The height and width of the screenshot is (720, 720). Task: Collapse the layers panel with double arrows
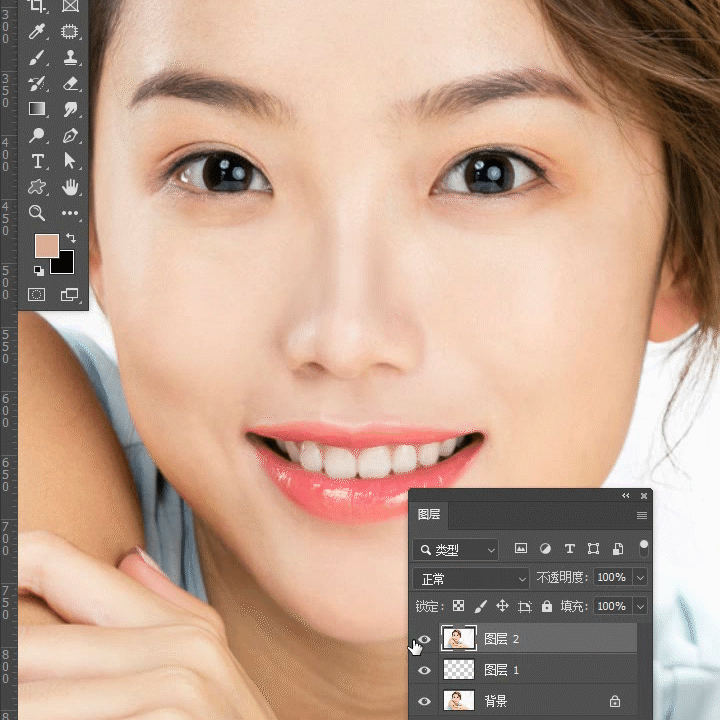click(x=625, y=495)
